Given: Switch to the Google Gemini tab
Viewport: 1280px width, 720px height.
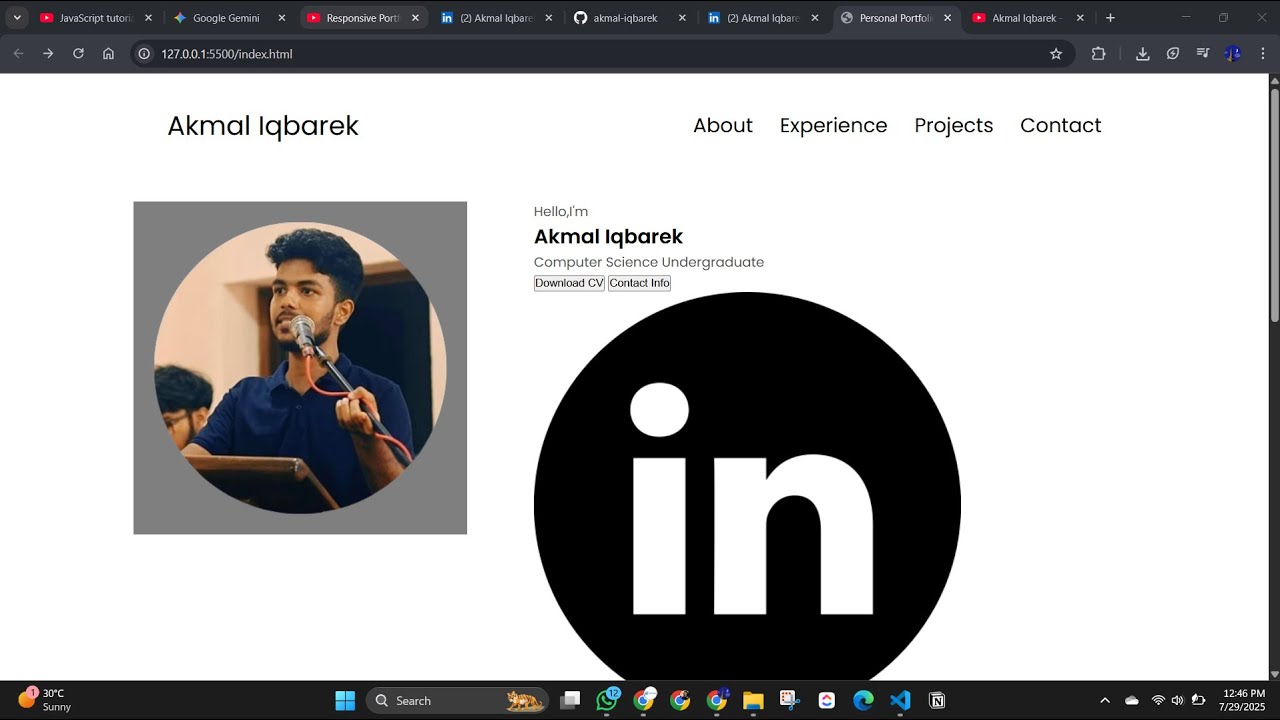Looking at the screenshot, I should [x=230, y=18].
